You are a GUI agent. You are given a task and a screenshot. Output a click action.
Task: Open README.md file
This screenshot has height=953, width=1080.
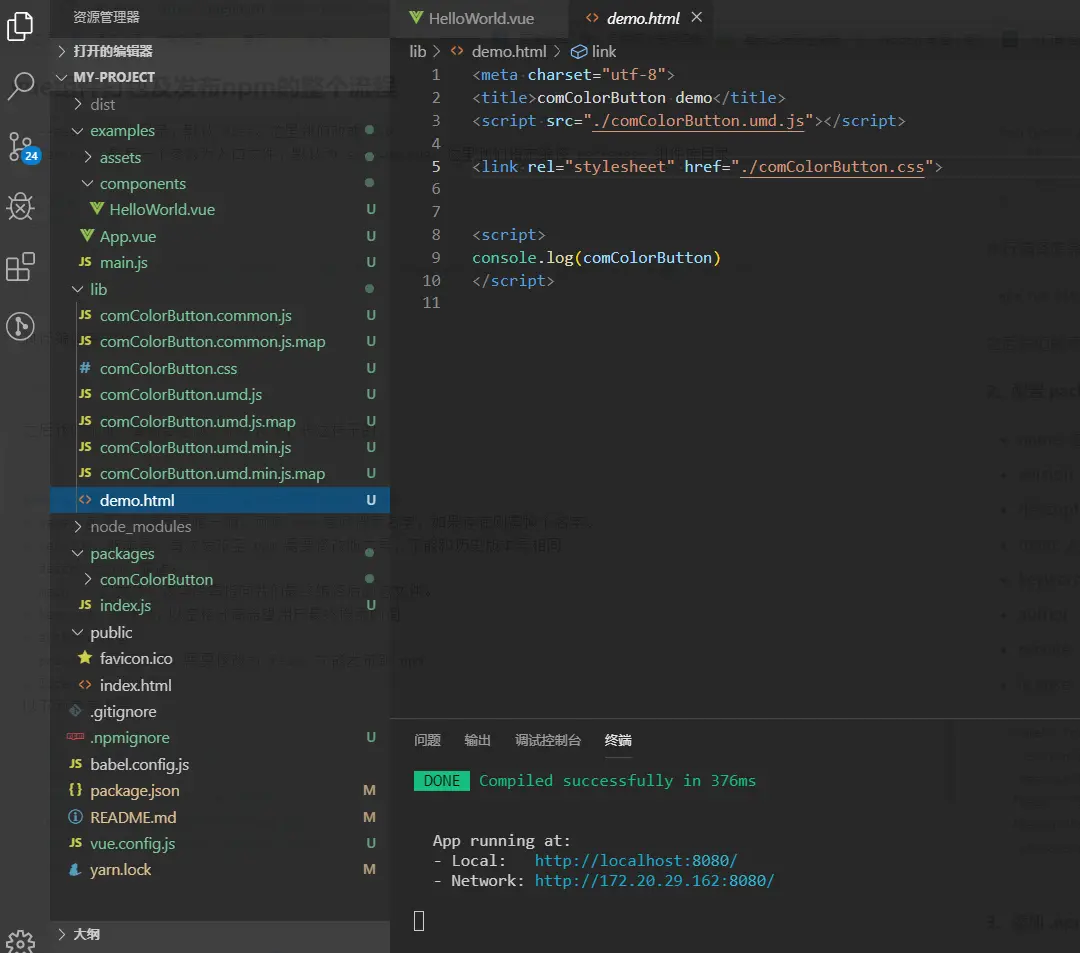tap(220, 817)
